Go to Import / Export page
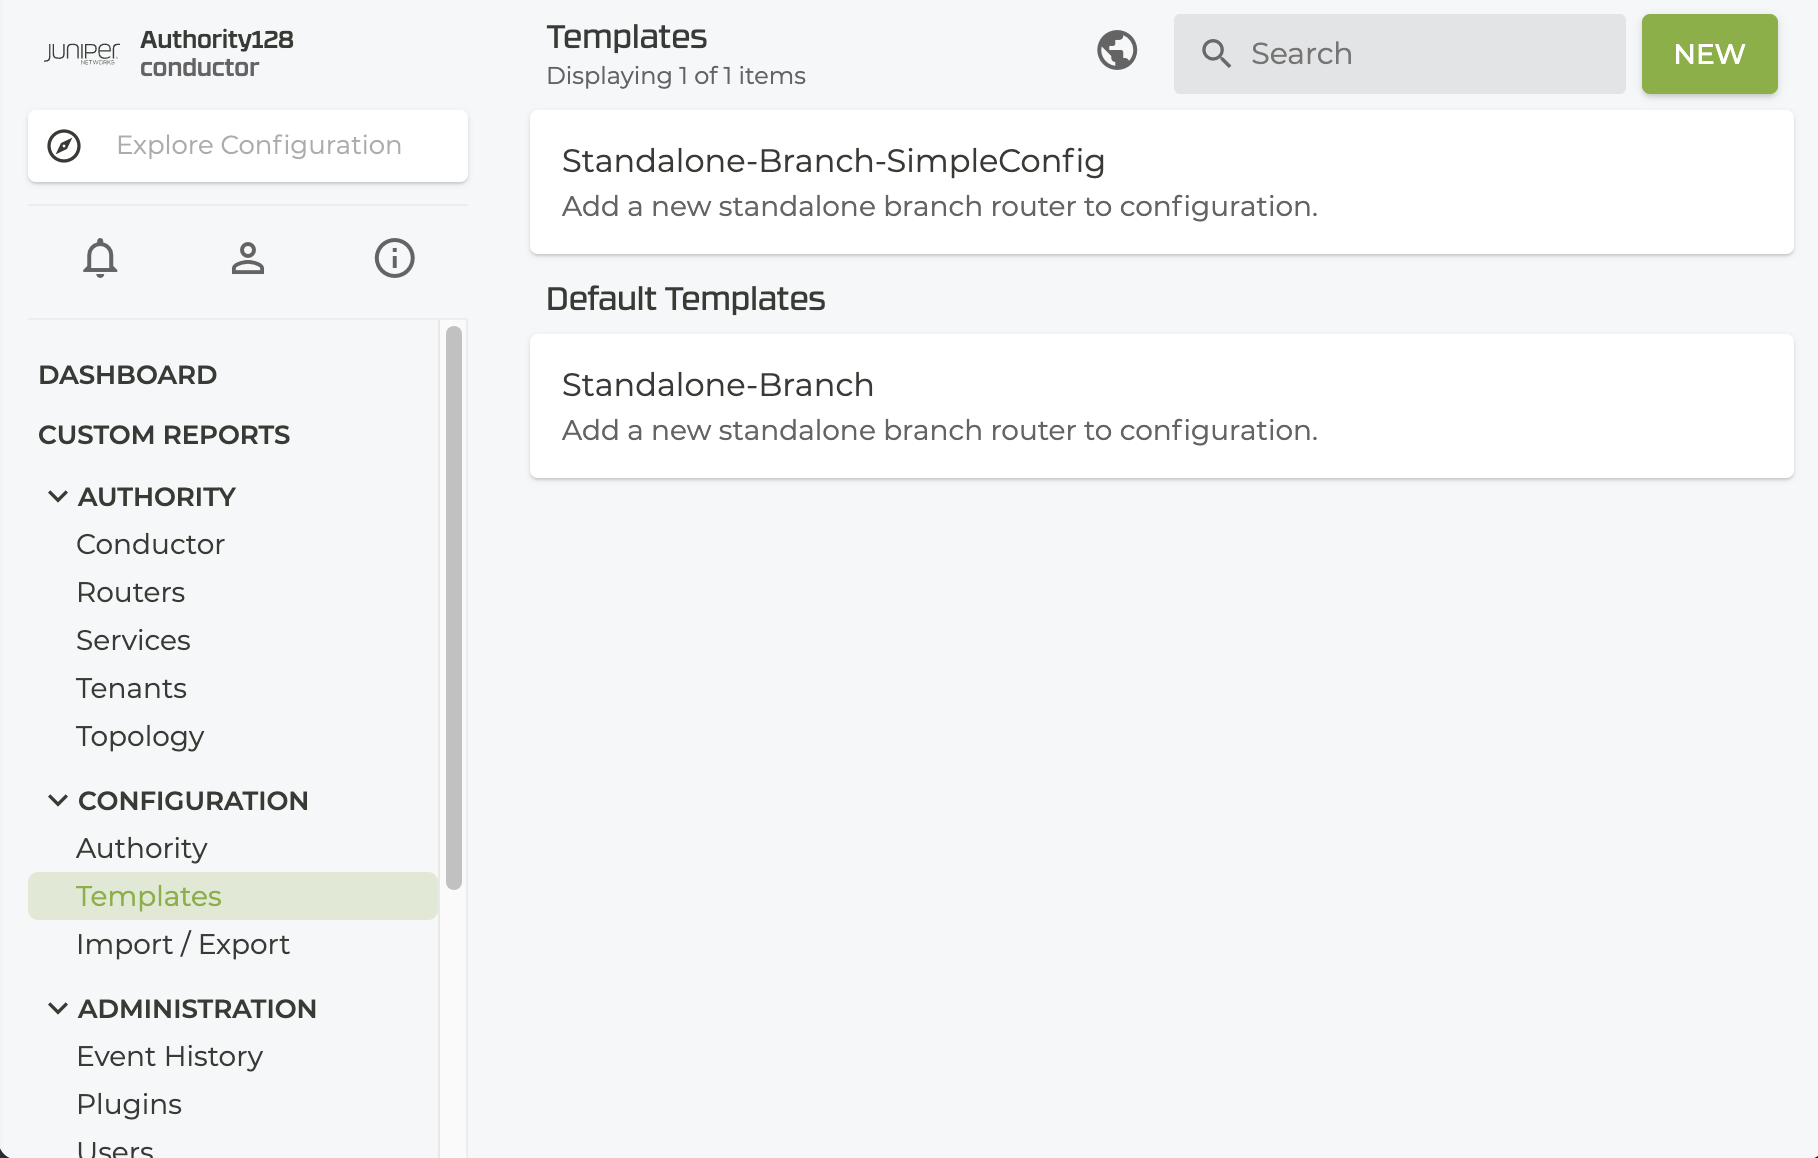The width and height of the screenshot is (1818, 1158). pyautogui.click(x=183, y=944)
